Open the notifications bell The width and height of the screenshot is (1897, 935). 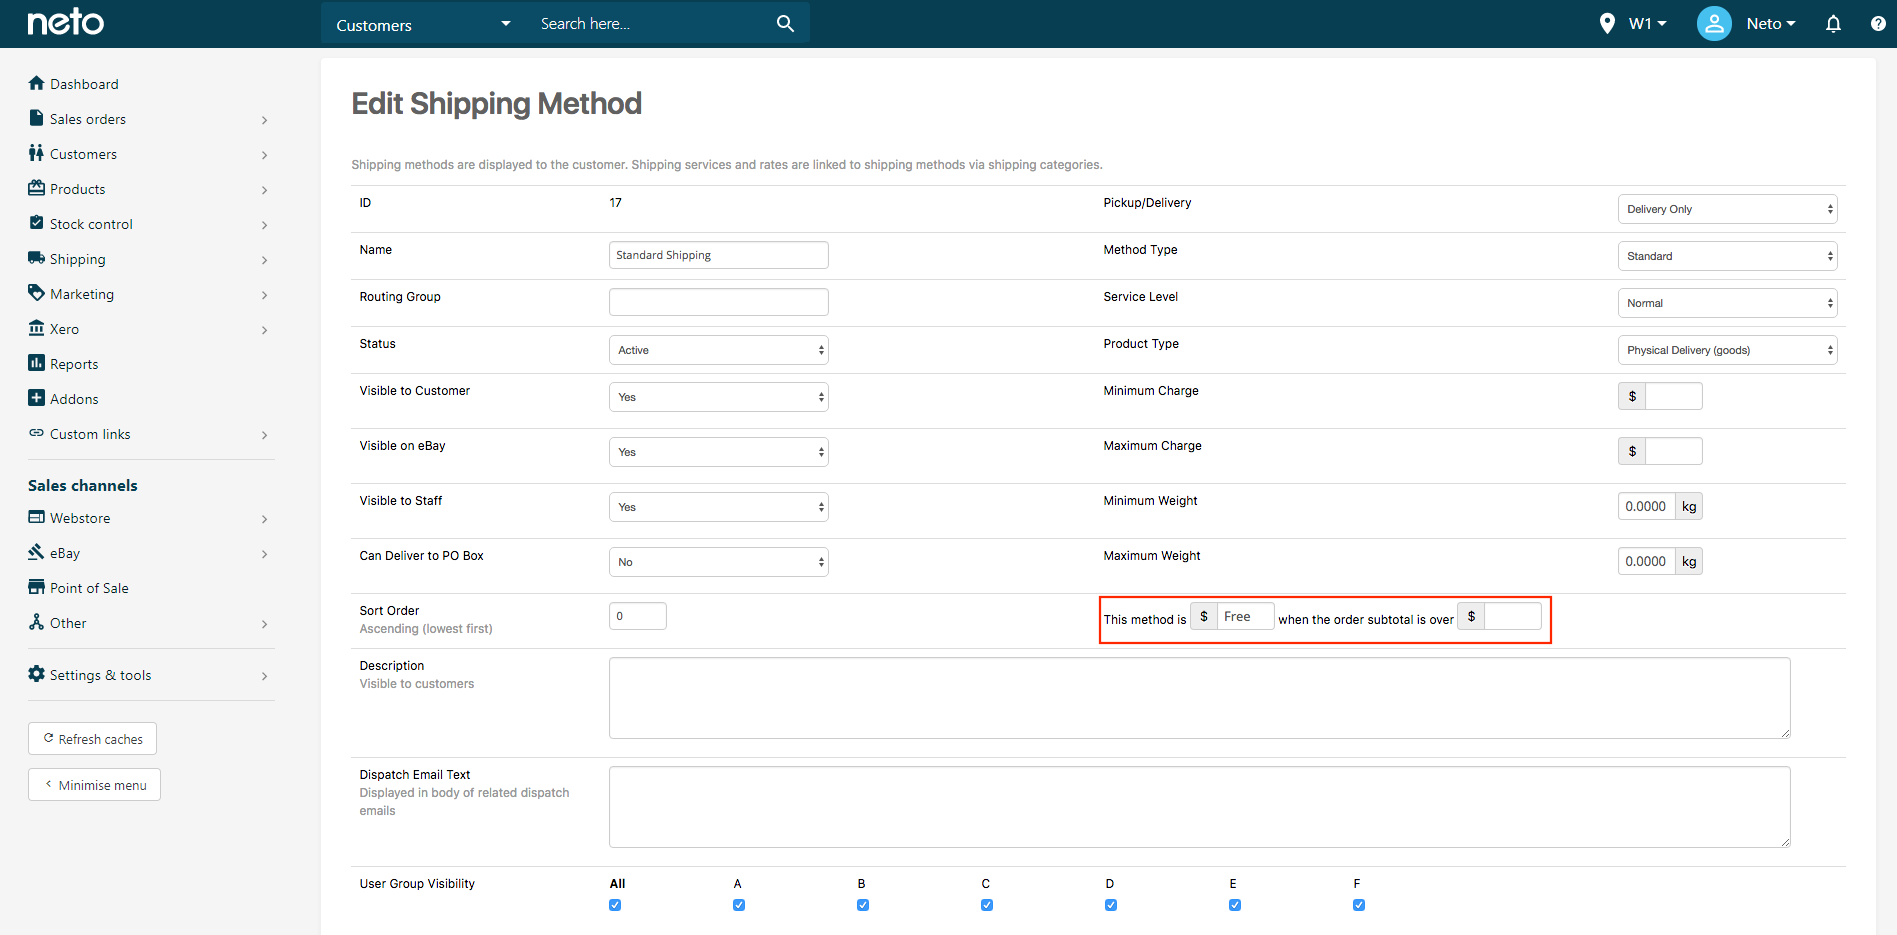click(x=1833, y=23)
